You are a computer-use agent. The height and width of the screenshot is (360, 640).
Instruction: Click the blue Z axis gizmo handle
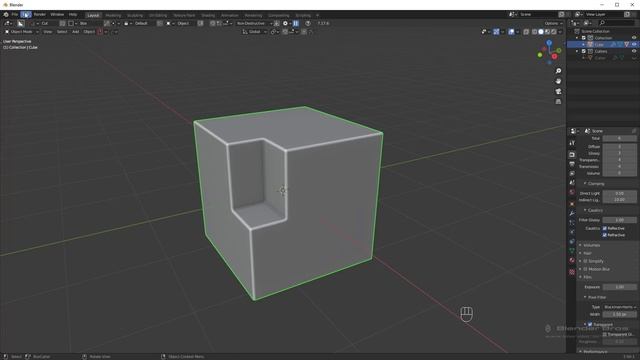pyautogui.click(x=549, y=42)
